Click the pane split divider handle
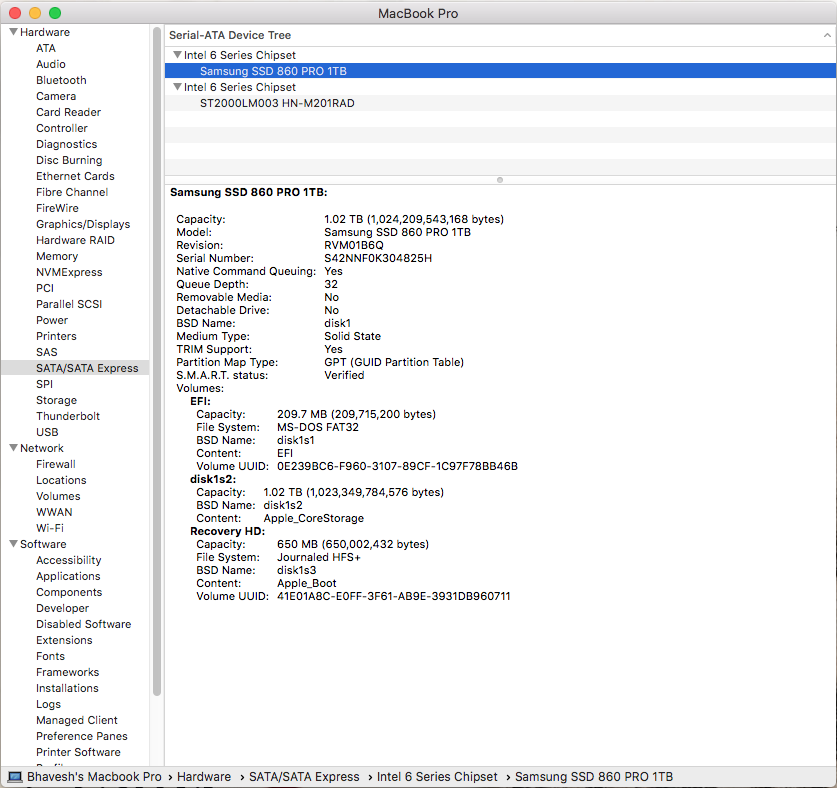The image size is (837, 788). click(500, 180)
